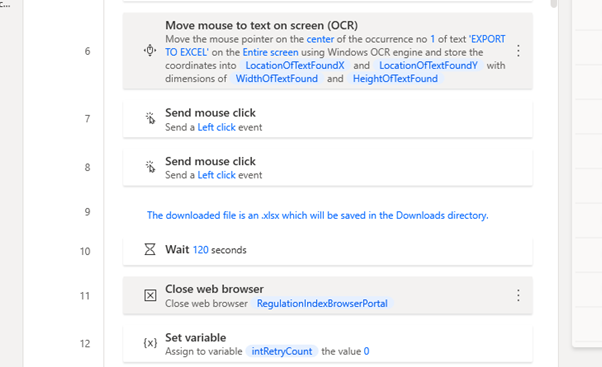Image resolution: width=602 pixels, height=367 pixels.
Task: Click the occurrence number '1' link
Action: (x=433, y=39)
